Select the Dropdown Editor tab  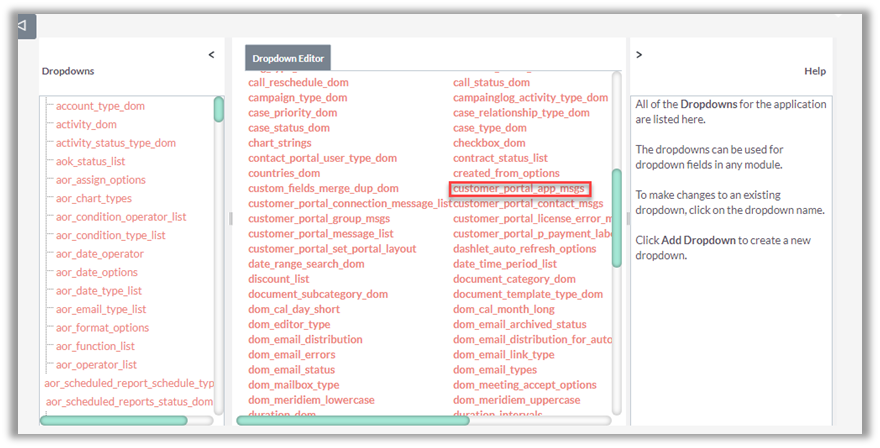pos(287,59)
